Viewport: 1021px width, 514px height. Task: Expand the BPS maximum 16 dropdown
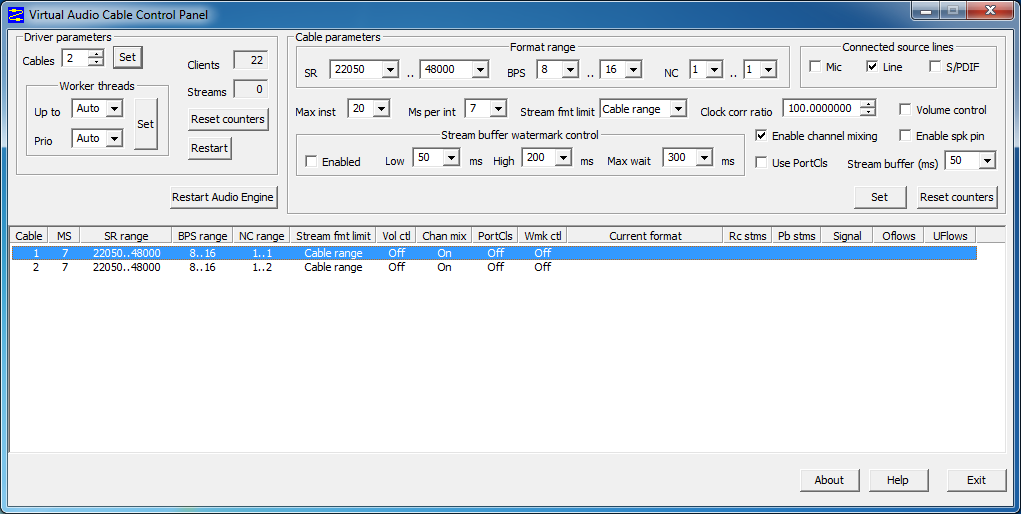tap(633, 69)
